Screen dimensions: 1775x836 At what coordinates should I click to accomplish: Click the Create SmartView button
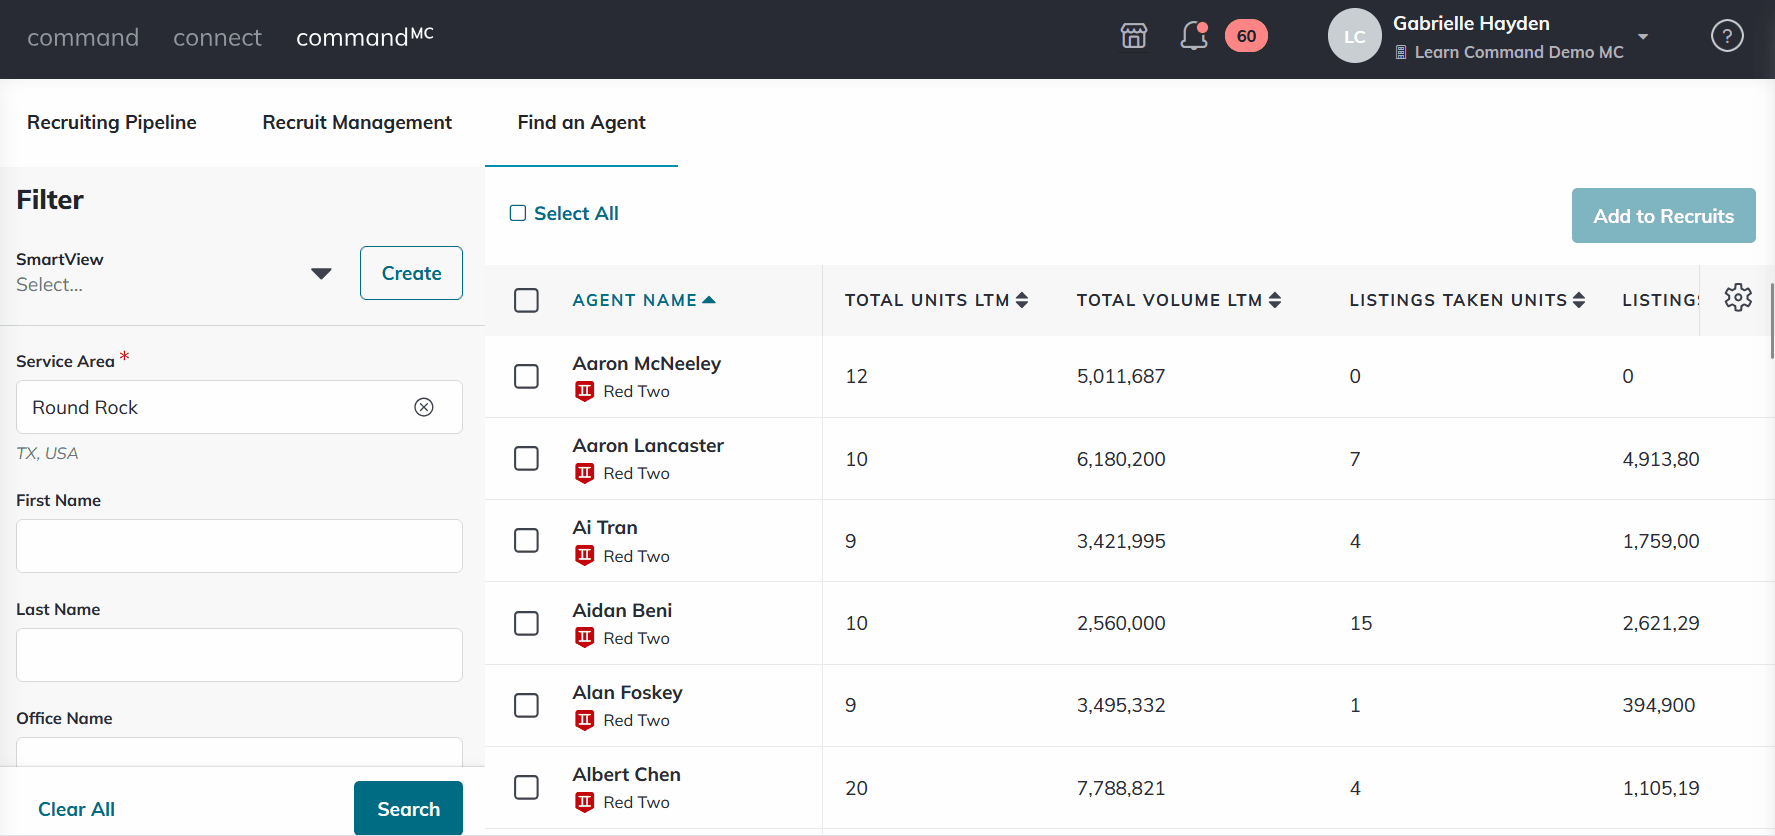(411, 273)
